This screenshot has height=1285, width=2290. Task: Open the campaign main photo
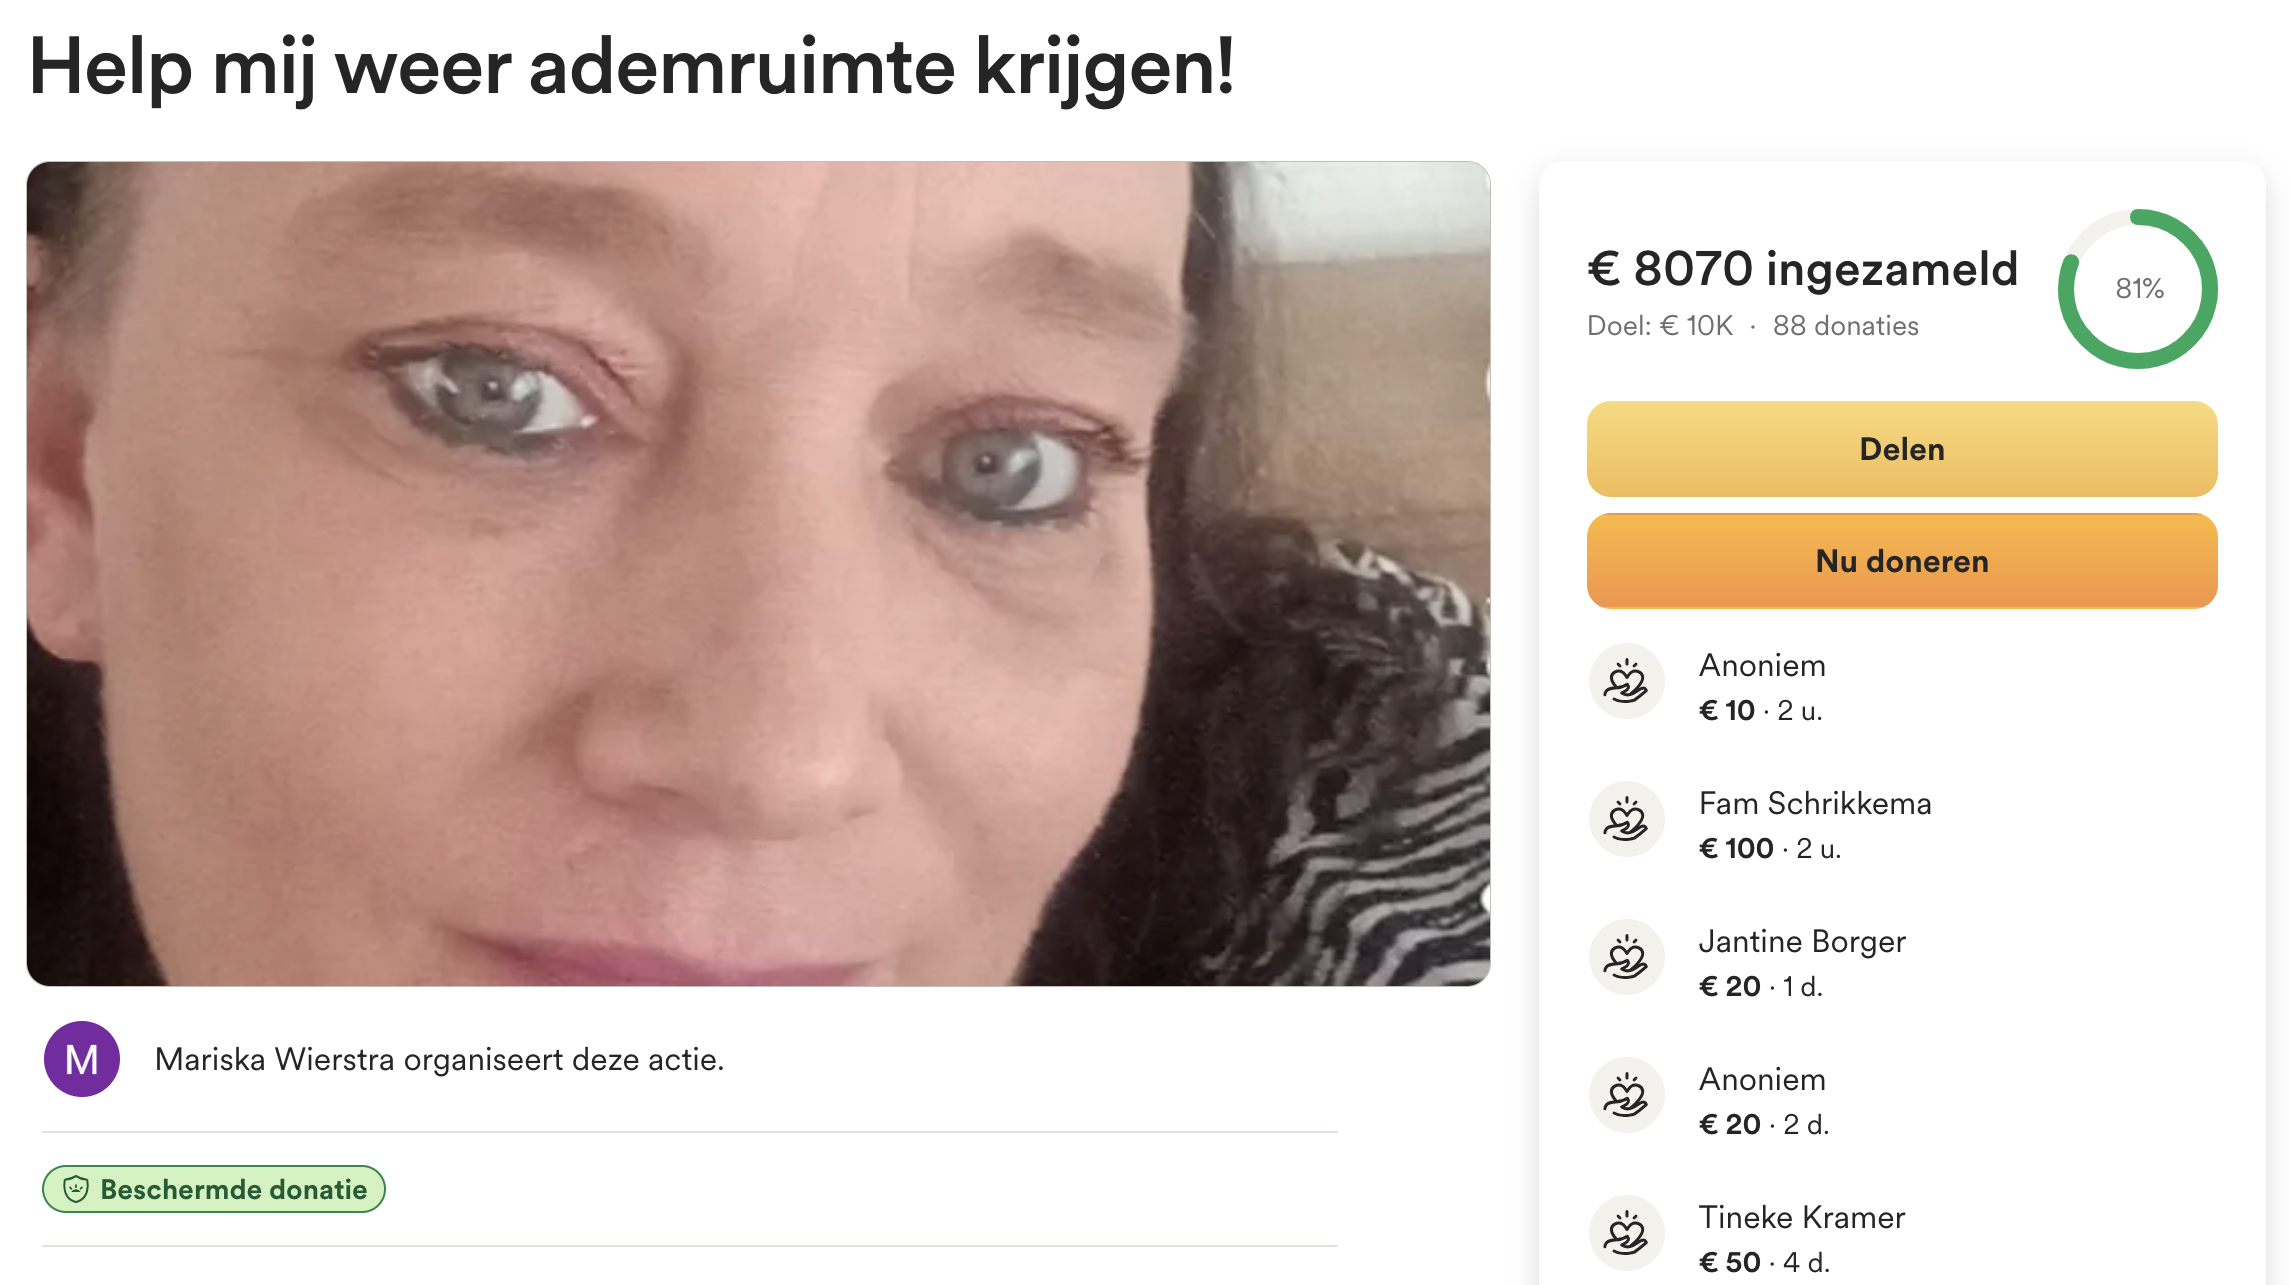click(x=758, y=574)
